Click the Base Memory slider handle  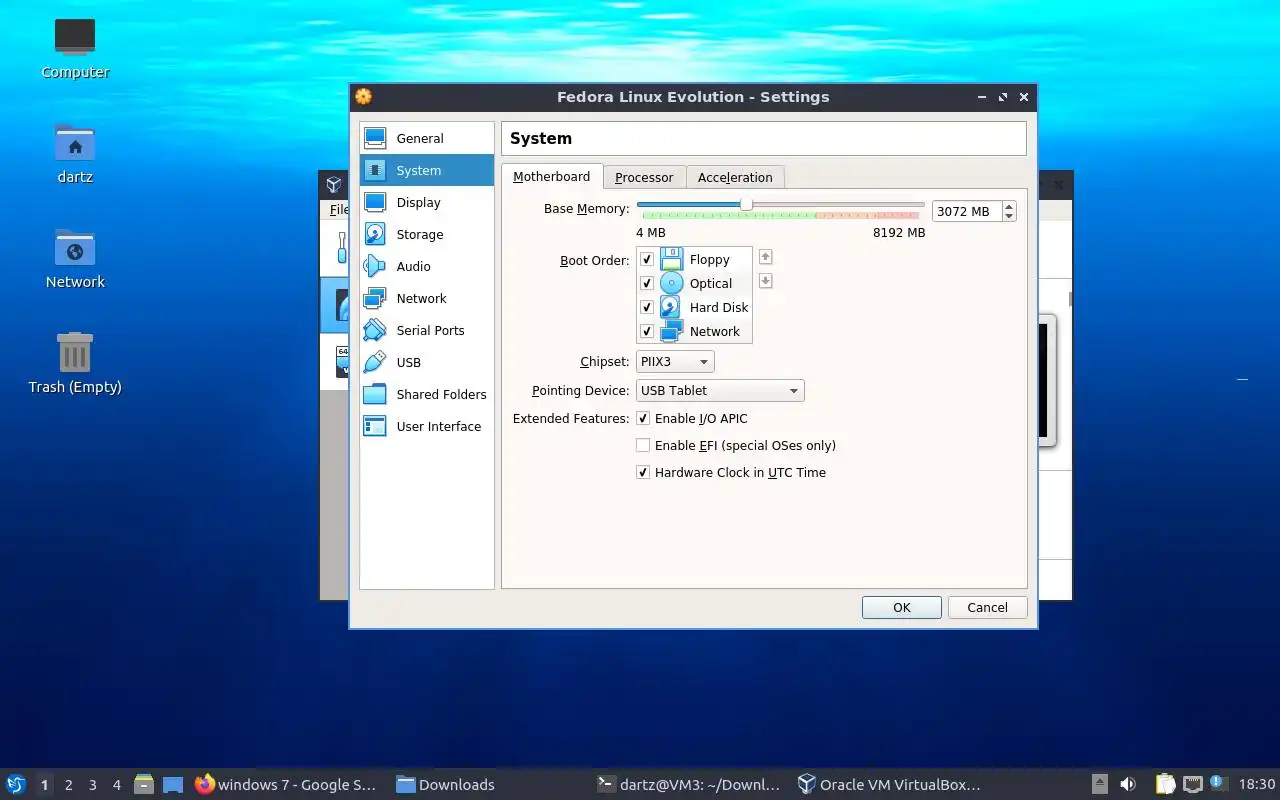point(746,204)
